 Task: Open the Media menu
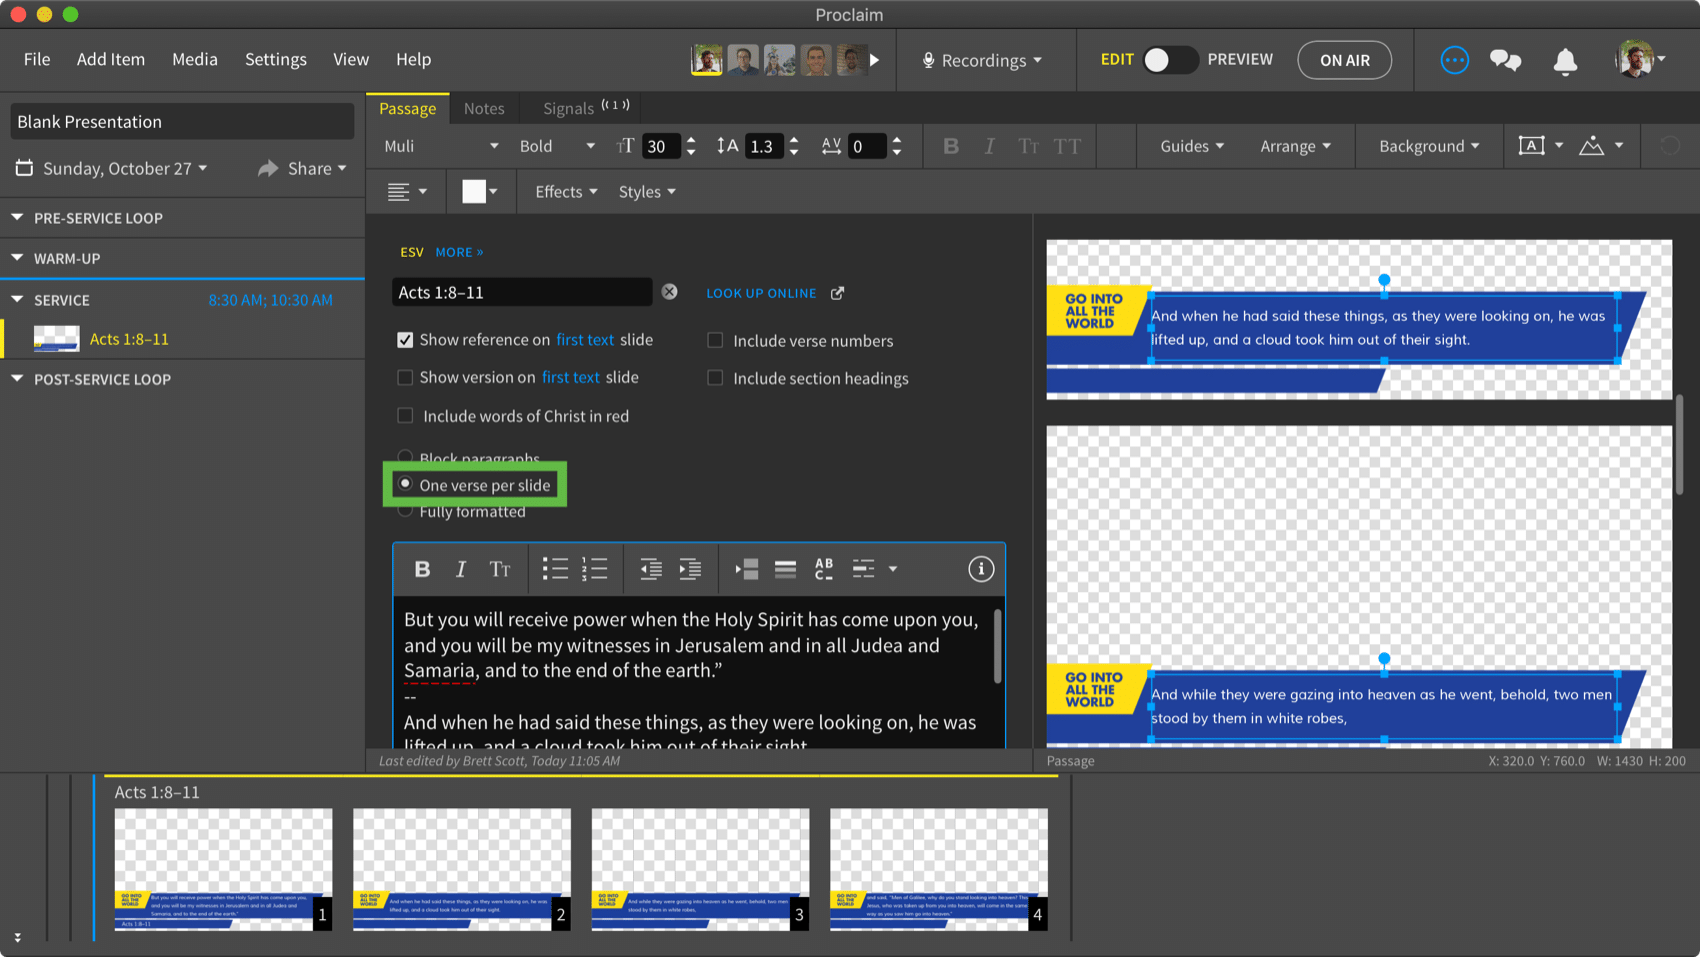[195, 60]
